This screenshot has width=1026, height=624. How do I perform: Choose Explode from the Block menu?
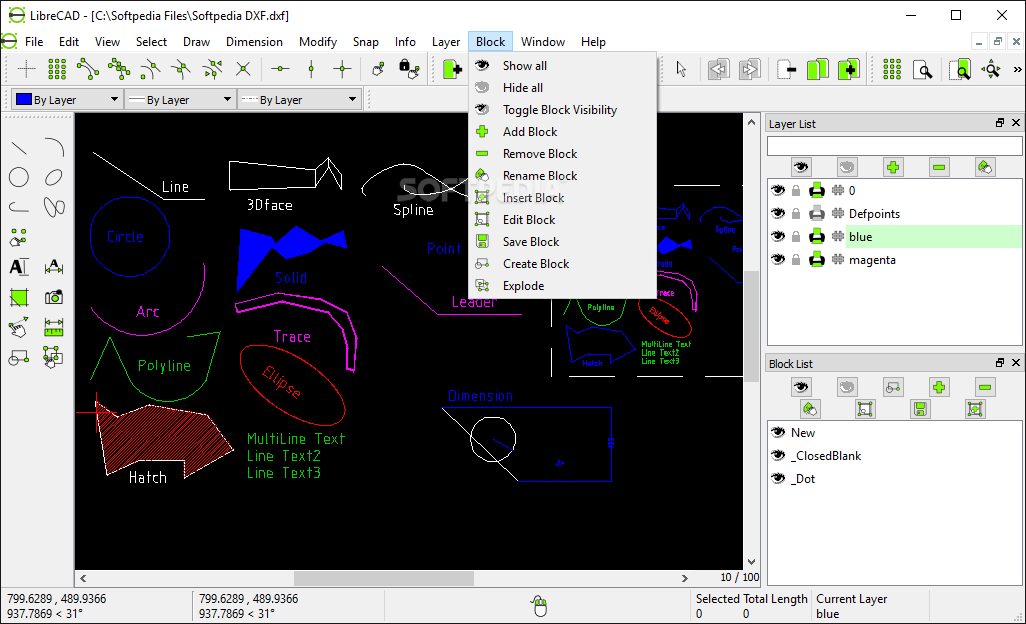click(x=562, y=286)
